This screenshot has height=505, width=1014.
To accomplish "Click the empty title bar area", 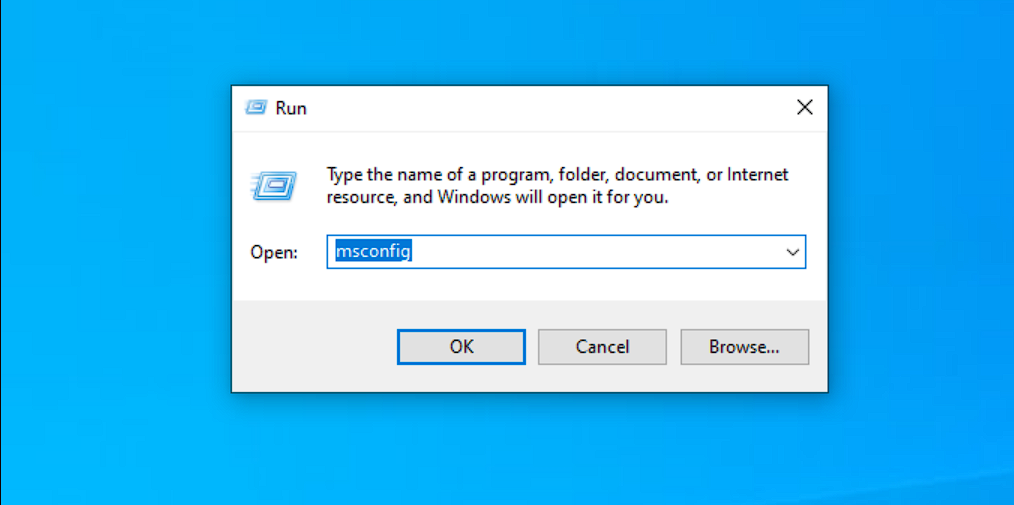I will 540,108.
